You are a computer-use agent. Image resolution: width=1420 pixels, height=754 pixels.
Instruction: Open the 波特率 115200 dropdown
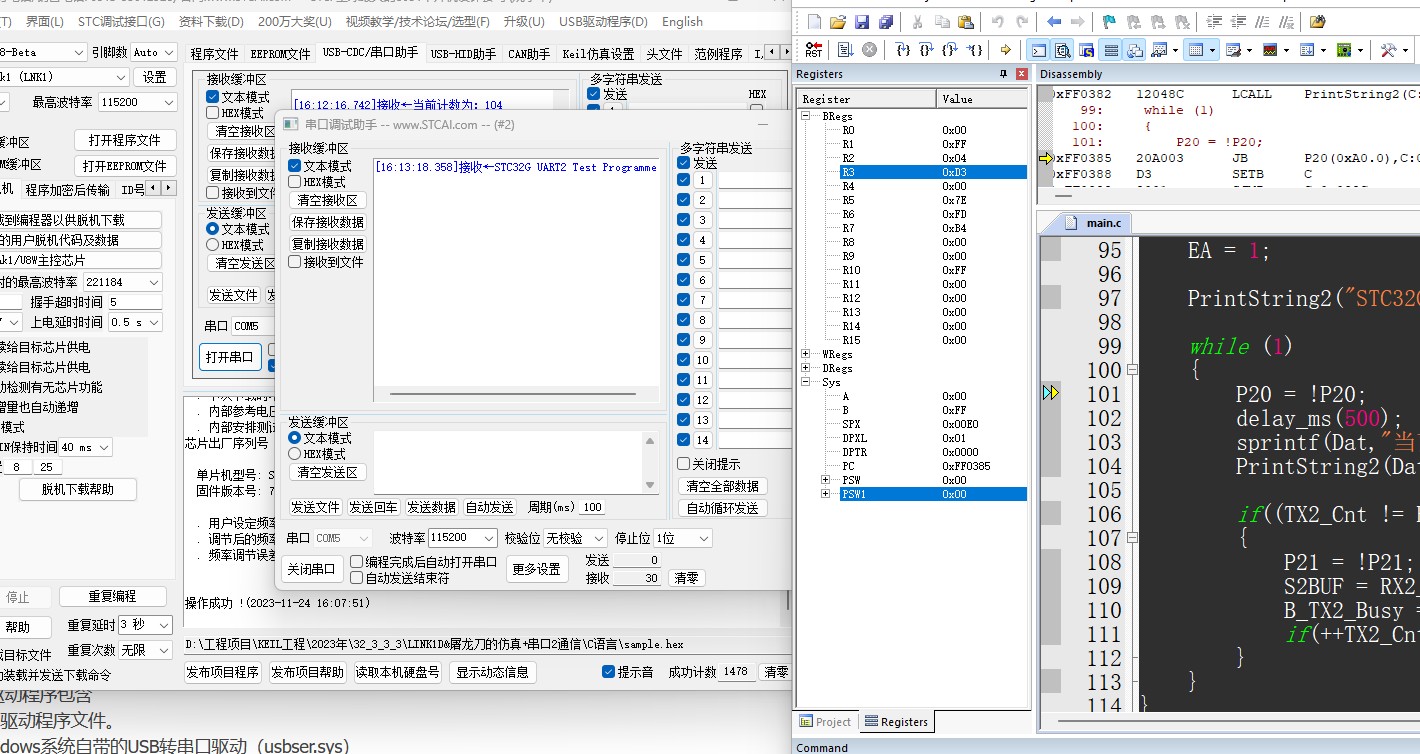462,538
